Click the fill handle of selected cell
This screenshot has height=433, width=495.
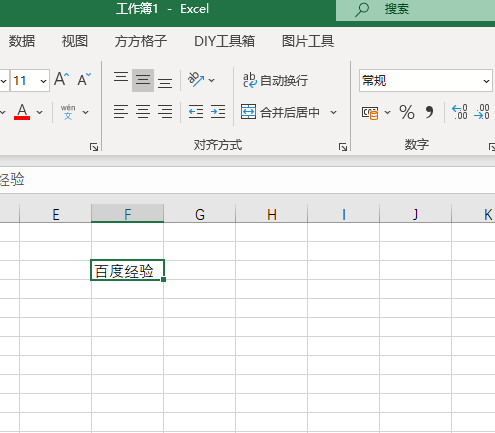tap(163, 279)
